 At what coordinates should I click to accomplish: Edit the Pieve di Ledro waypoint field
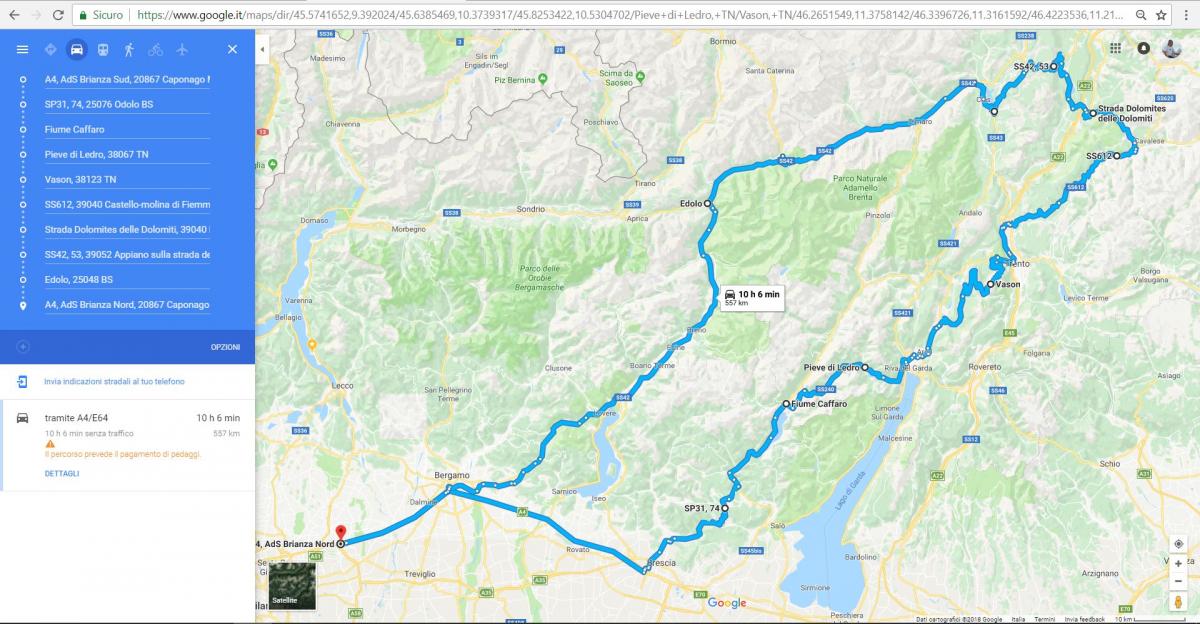pos(127,154)
